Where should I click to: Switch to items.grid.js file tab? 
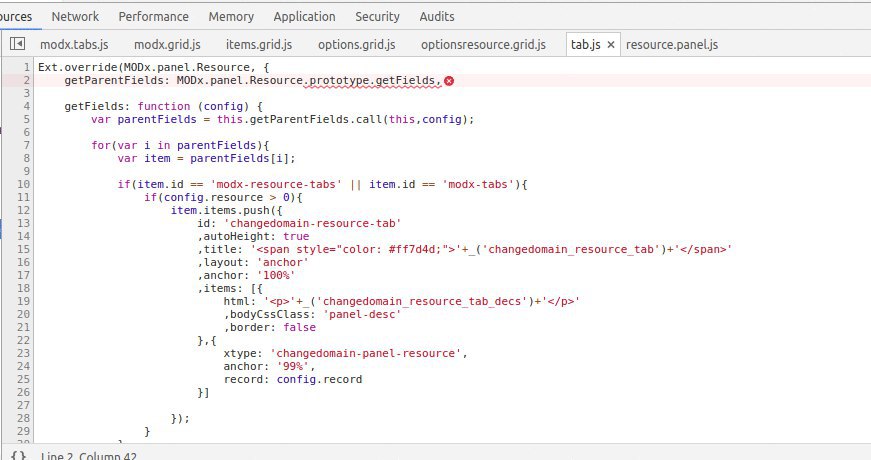[x=259, y=44]
